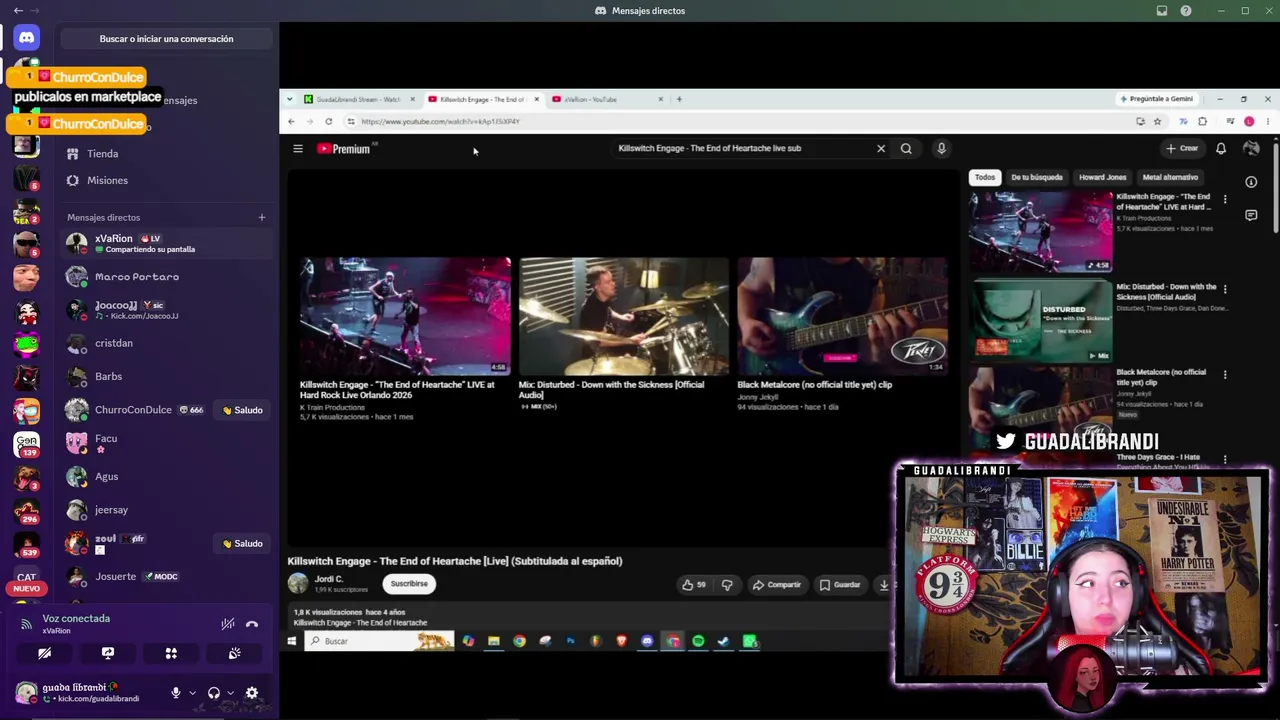Open YouTube notifications bell
This screenshot has height=720, width=1280.
point(1221,148)
